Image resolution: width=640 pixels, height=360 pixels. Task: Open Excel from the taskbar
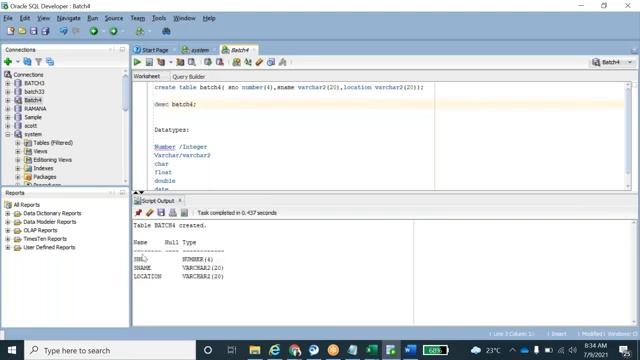coord(371,350)
